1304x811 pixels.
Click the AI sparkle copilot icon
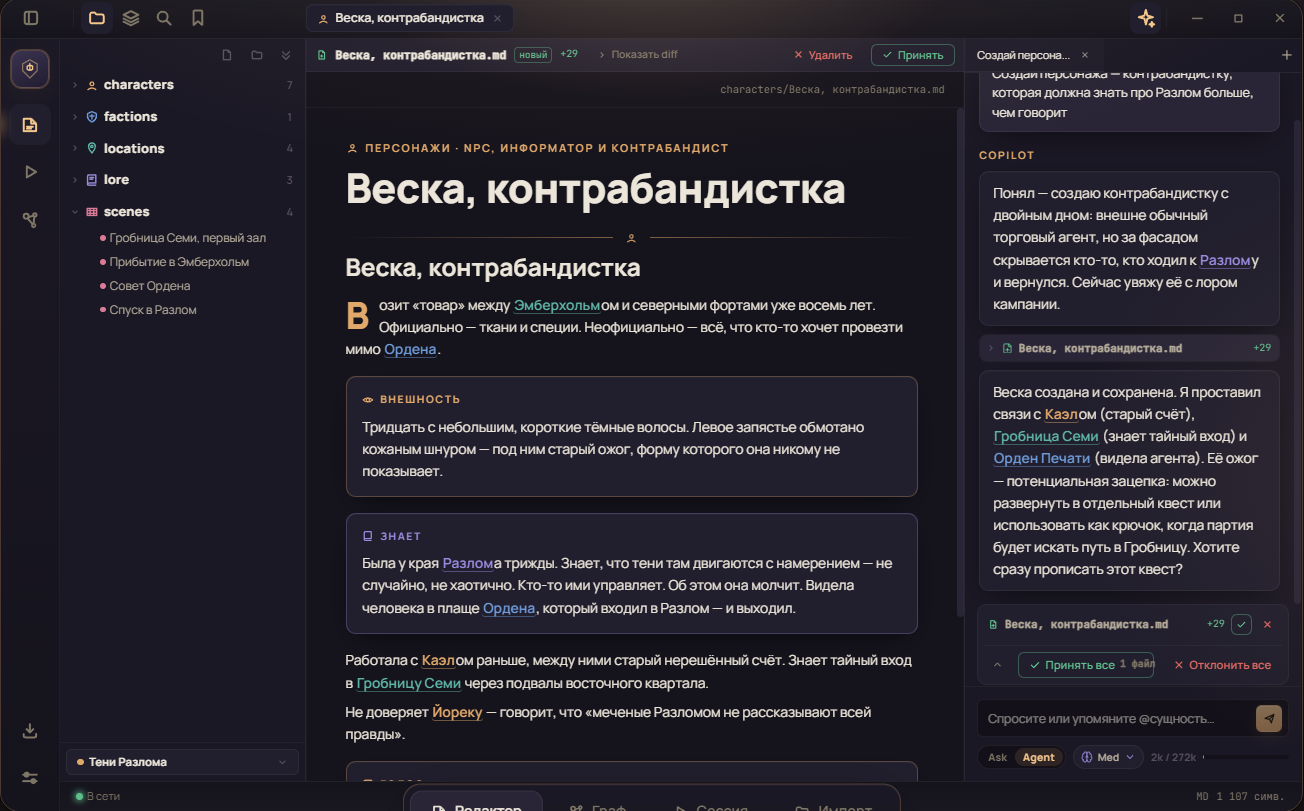pos(1146,18)
